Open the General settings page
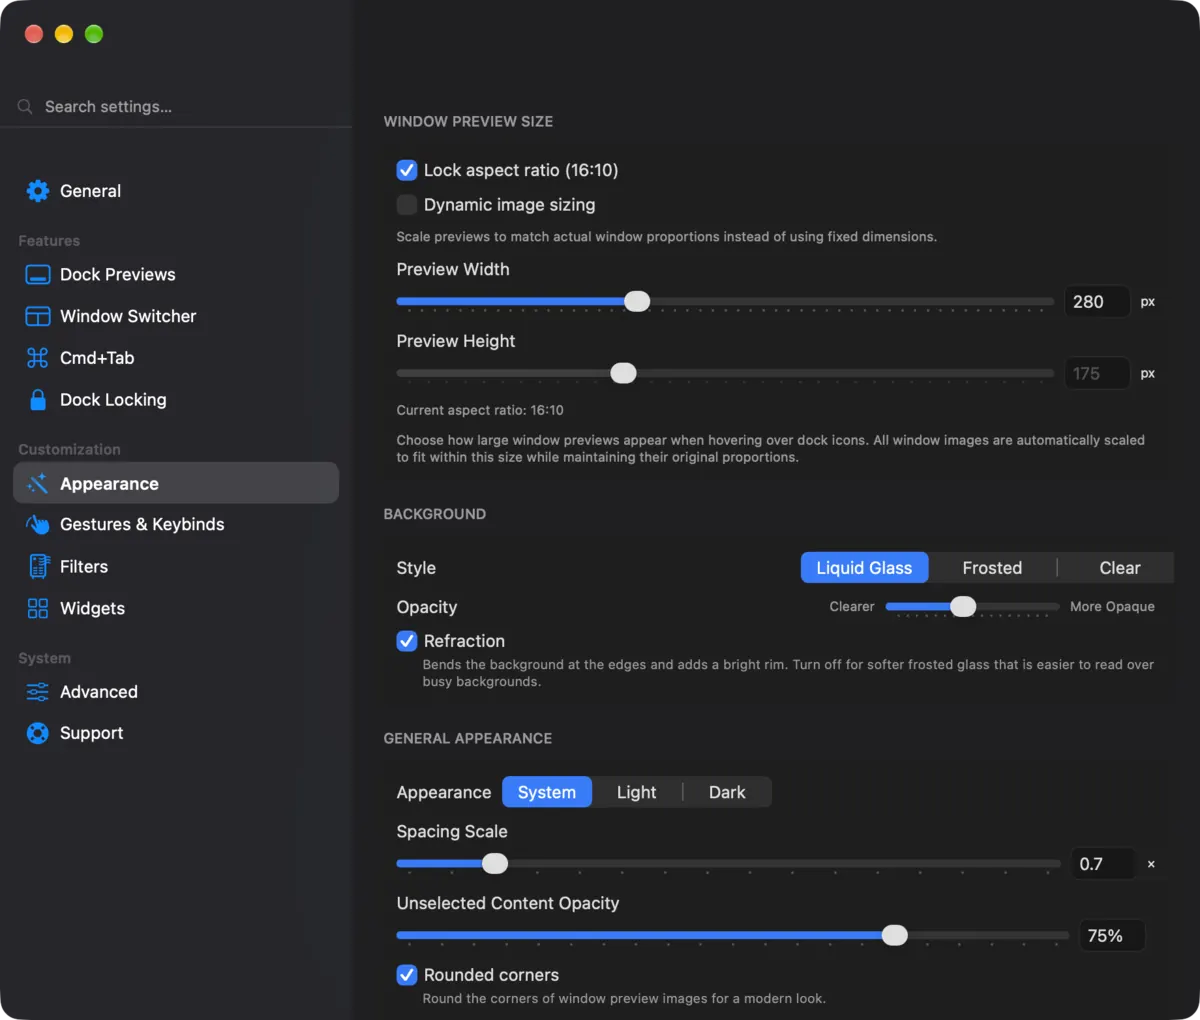 coord(176,191)
